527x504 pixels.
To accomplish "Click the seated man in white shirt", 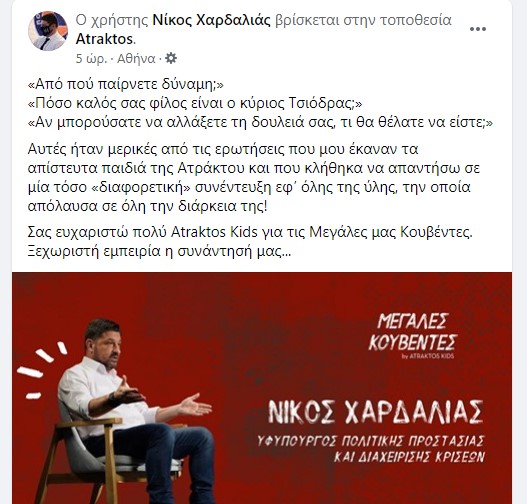I will click(x=134, y=410).
